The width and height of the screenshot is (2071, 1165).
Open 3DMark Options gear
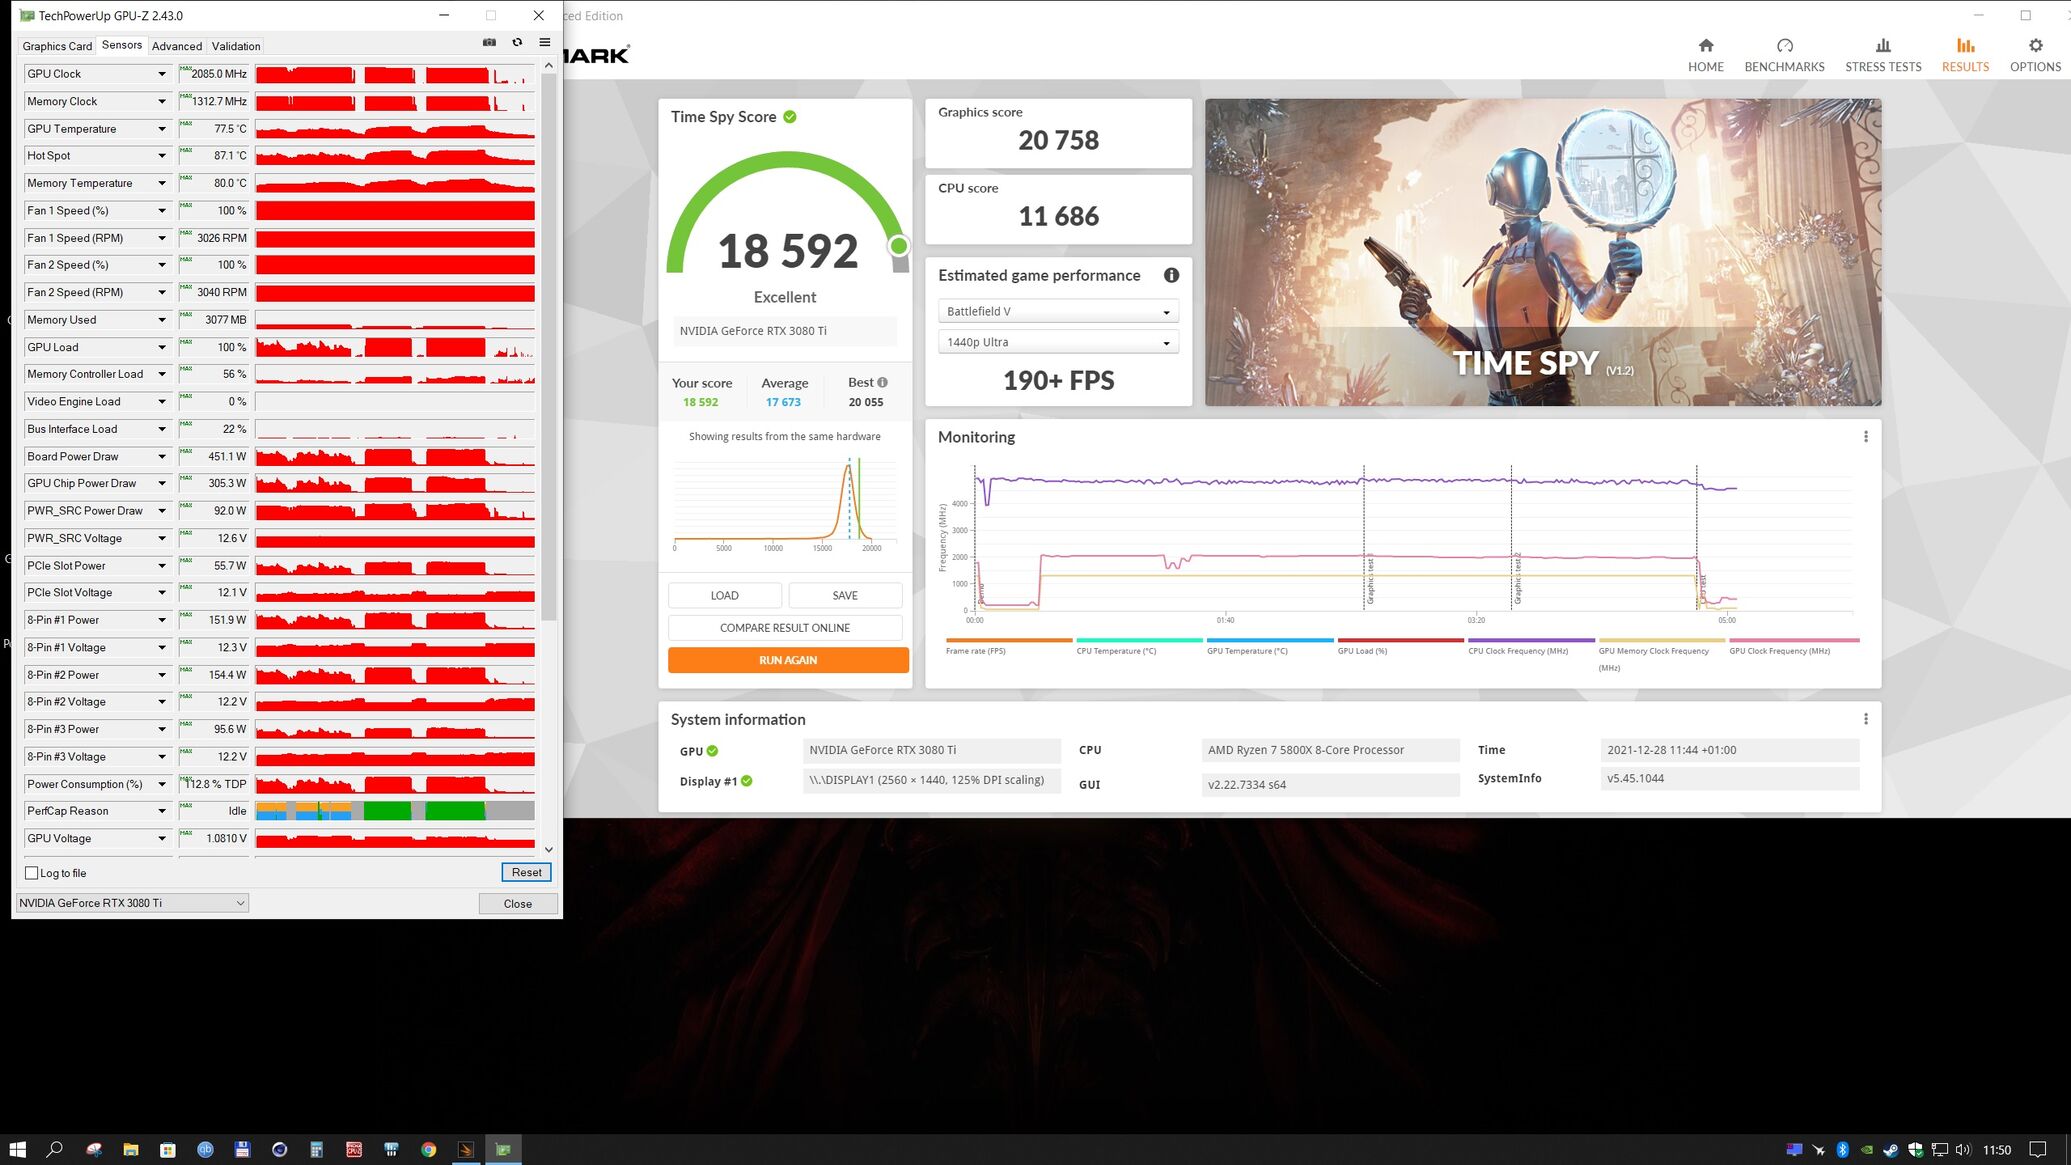2035,55
